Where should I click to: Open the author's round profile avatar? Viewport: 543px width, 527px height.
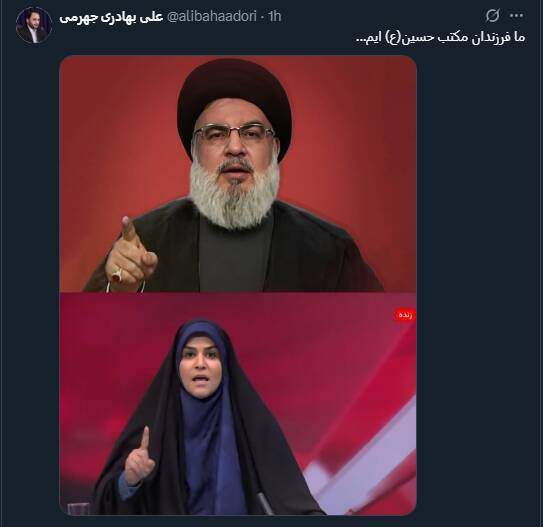(x=34, y=26)
